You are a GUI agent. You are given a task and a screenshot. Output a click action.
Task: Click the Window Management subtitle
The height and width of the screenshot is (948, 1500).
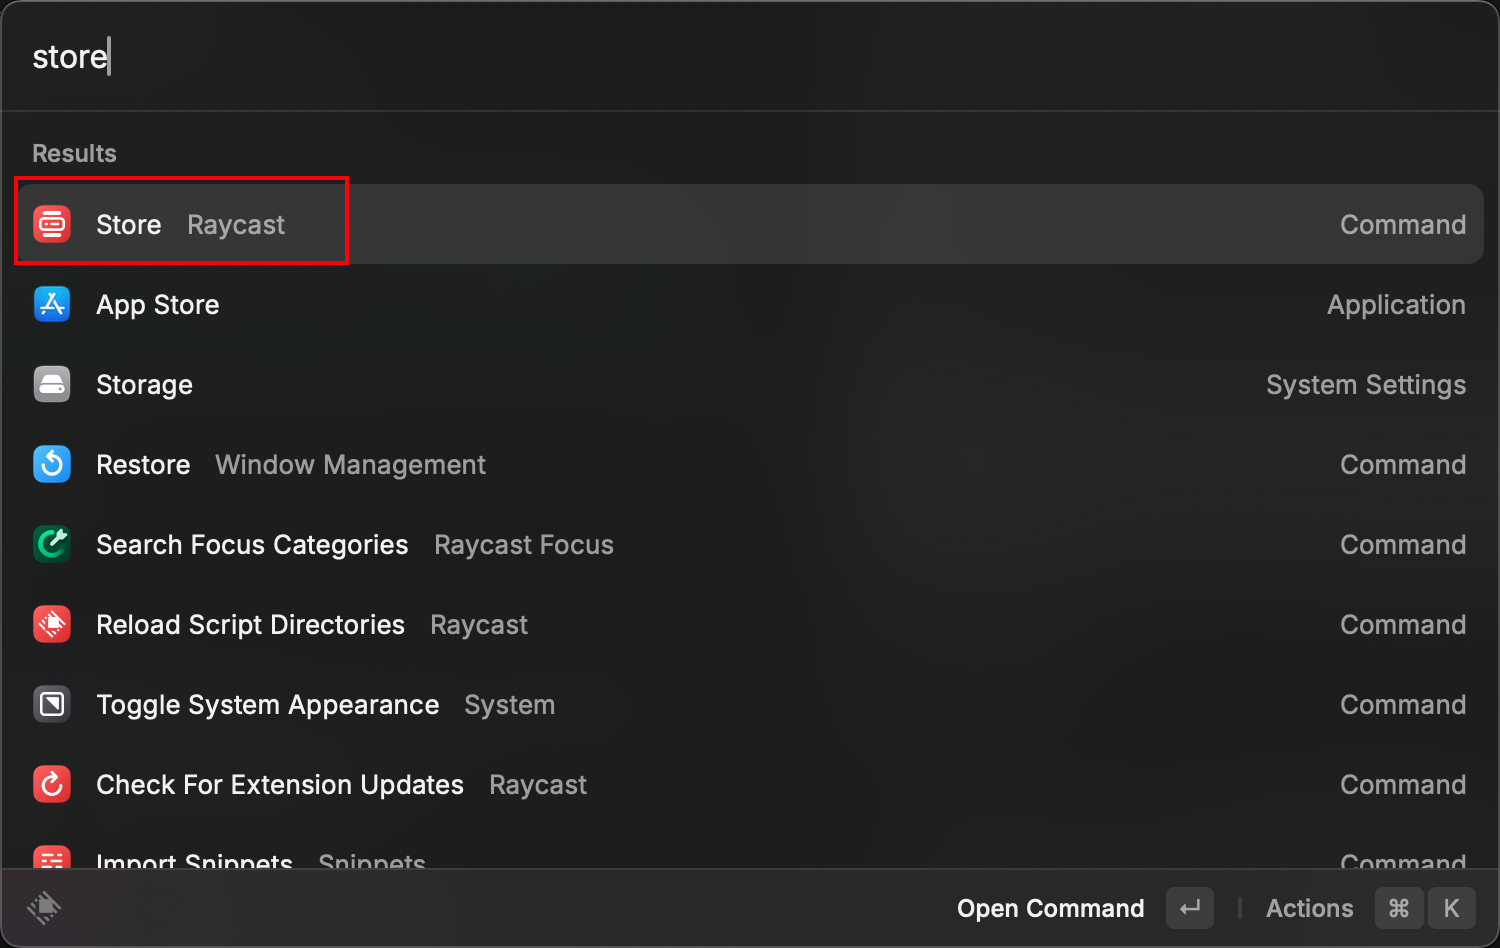pyautogui.click(x=350, y=465)
